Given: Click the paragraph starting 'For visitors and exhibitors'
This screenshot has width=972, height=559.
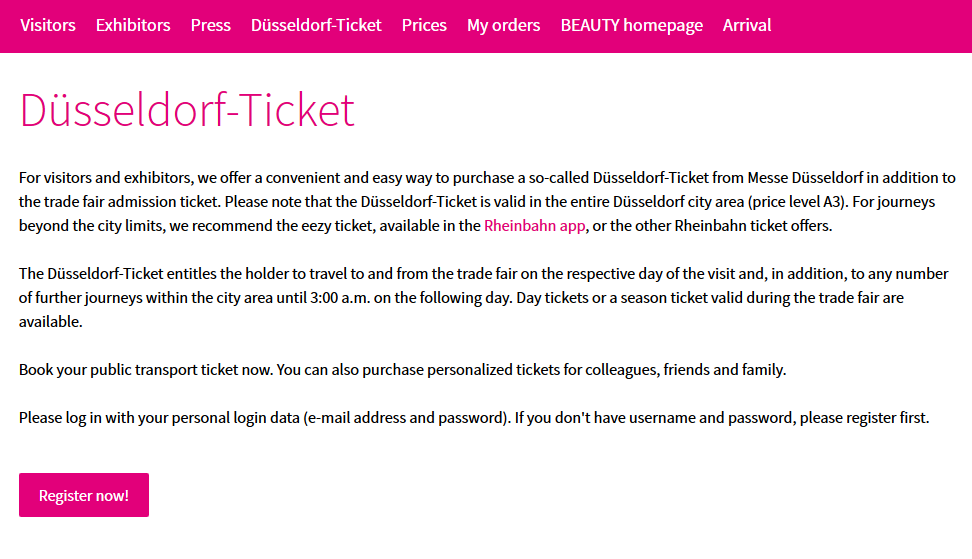Looking at the screenshot, I should click(487, 201).
